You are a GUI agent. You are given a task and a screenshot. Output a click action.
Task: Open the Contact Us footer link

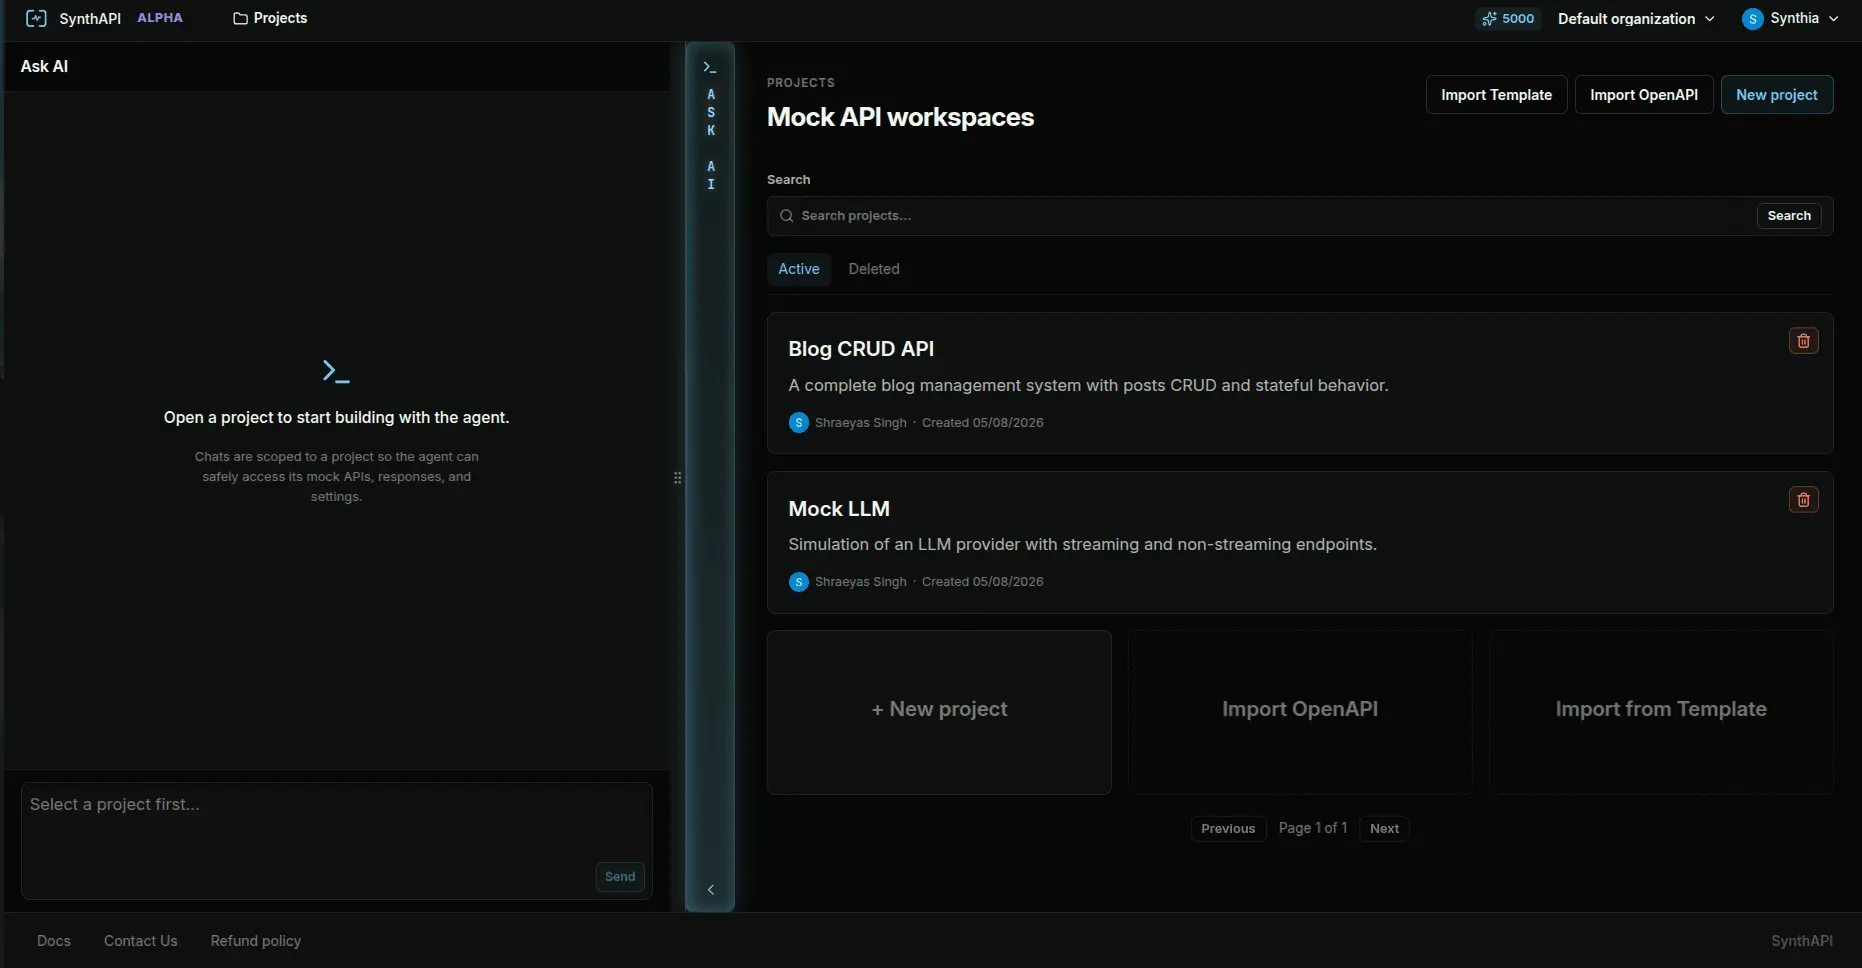point(141,941)
